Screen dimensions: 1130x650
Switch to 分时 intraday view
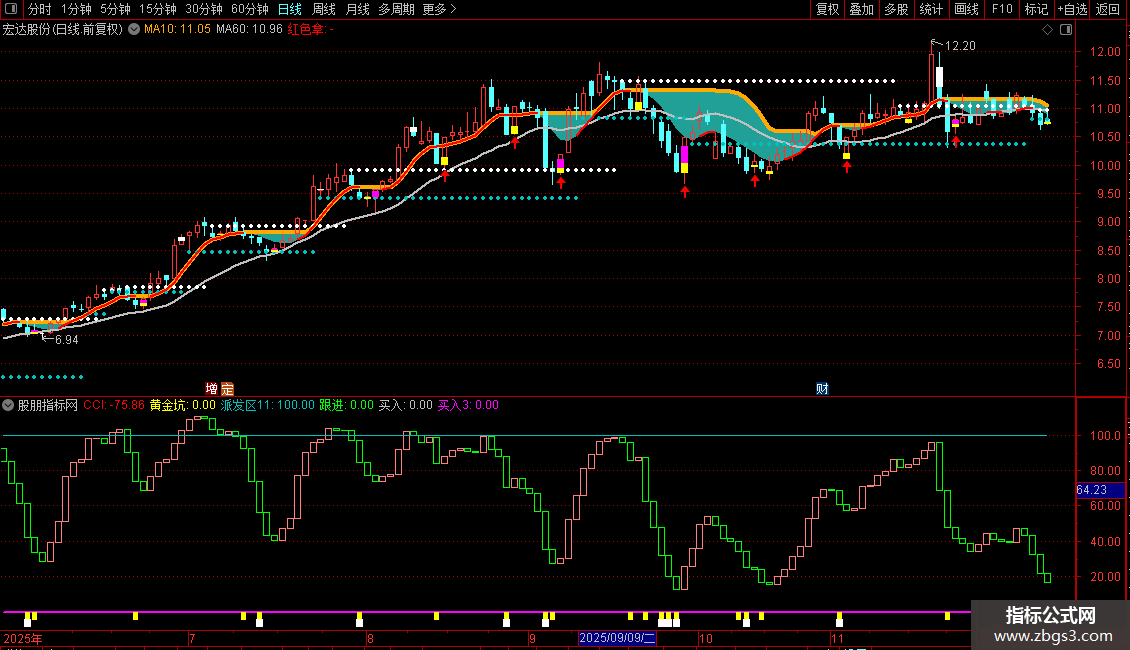pyautogui.click(x=40, y=9)
